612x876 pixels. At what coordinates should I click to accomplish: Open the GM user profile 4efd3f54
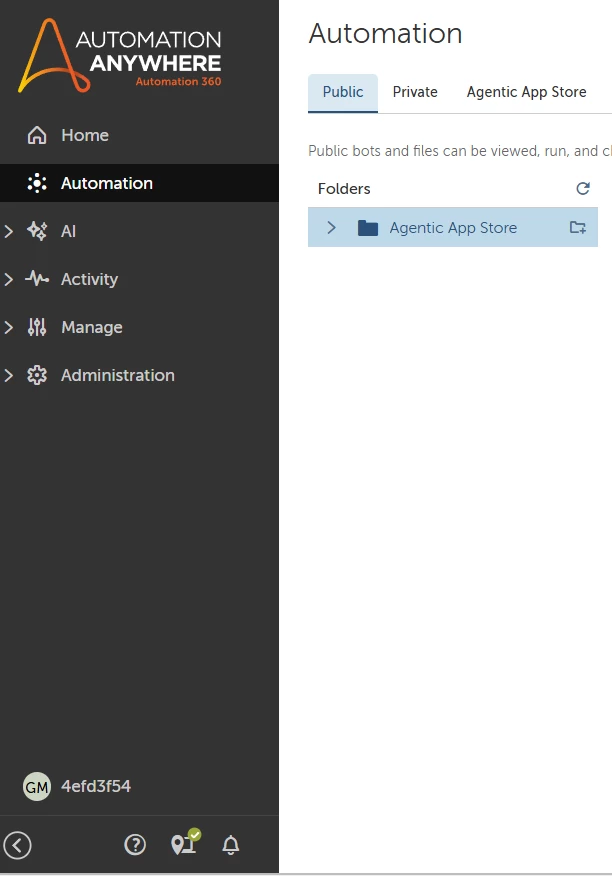(77, 787)
